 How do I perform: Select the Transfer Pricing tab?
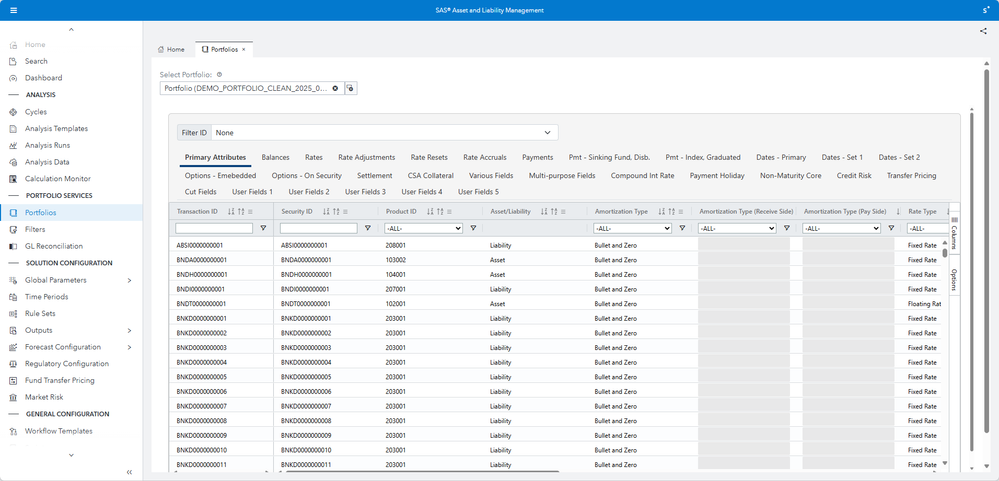pos(912,175)
